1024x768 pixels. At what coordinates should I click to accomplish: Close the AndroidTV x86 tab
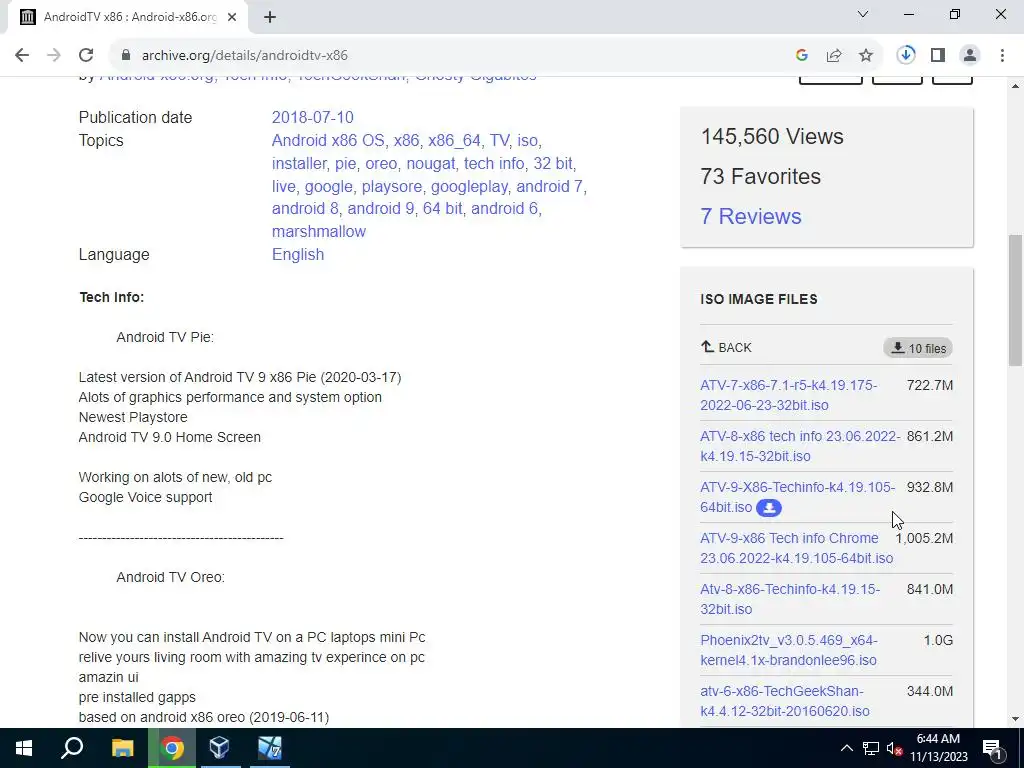pos(232,17)
